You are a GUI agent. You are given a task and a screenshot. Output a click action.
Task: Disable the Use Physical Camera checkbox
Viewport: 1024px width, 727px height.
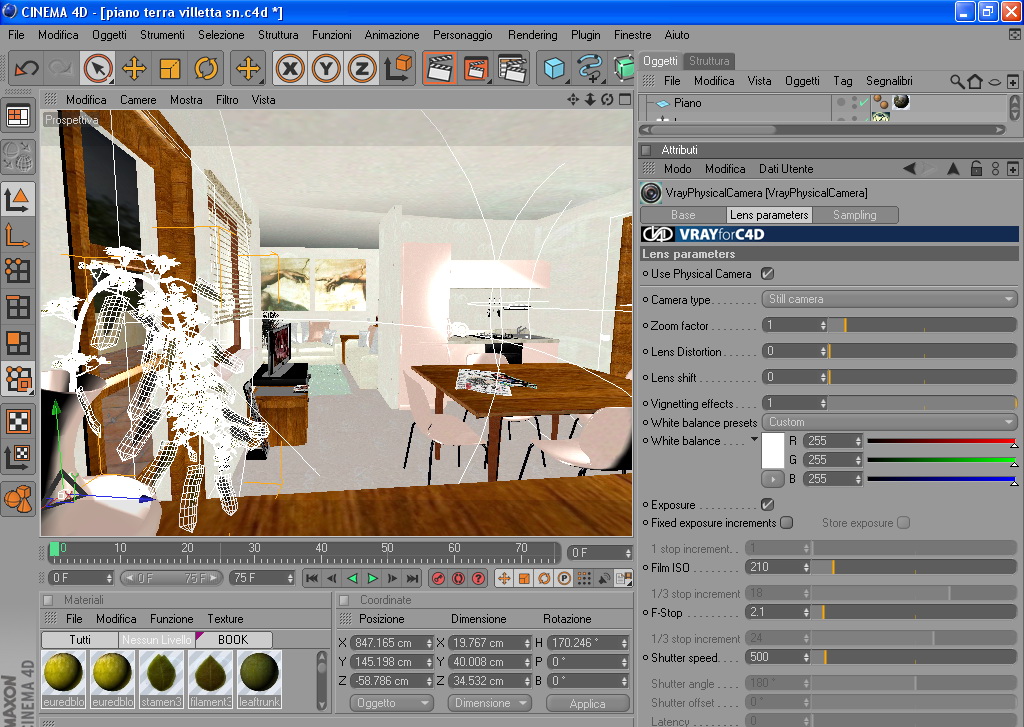(x=767, y=274)
